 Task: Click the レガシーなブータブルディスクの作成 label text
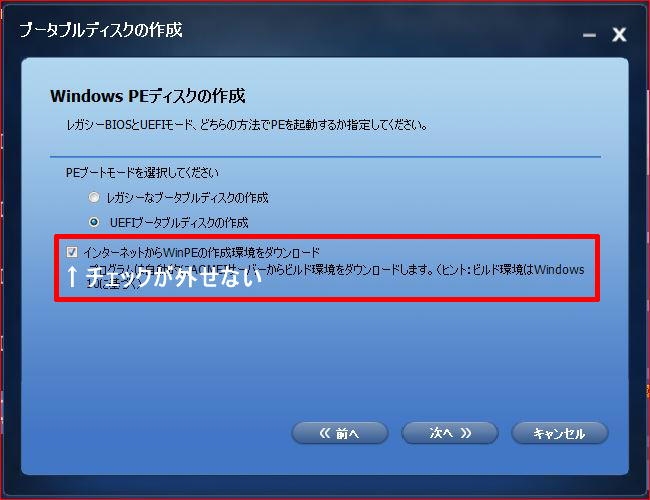(x=187, y=198)
